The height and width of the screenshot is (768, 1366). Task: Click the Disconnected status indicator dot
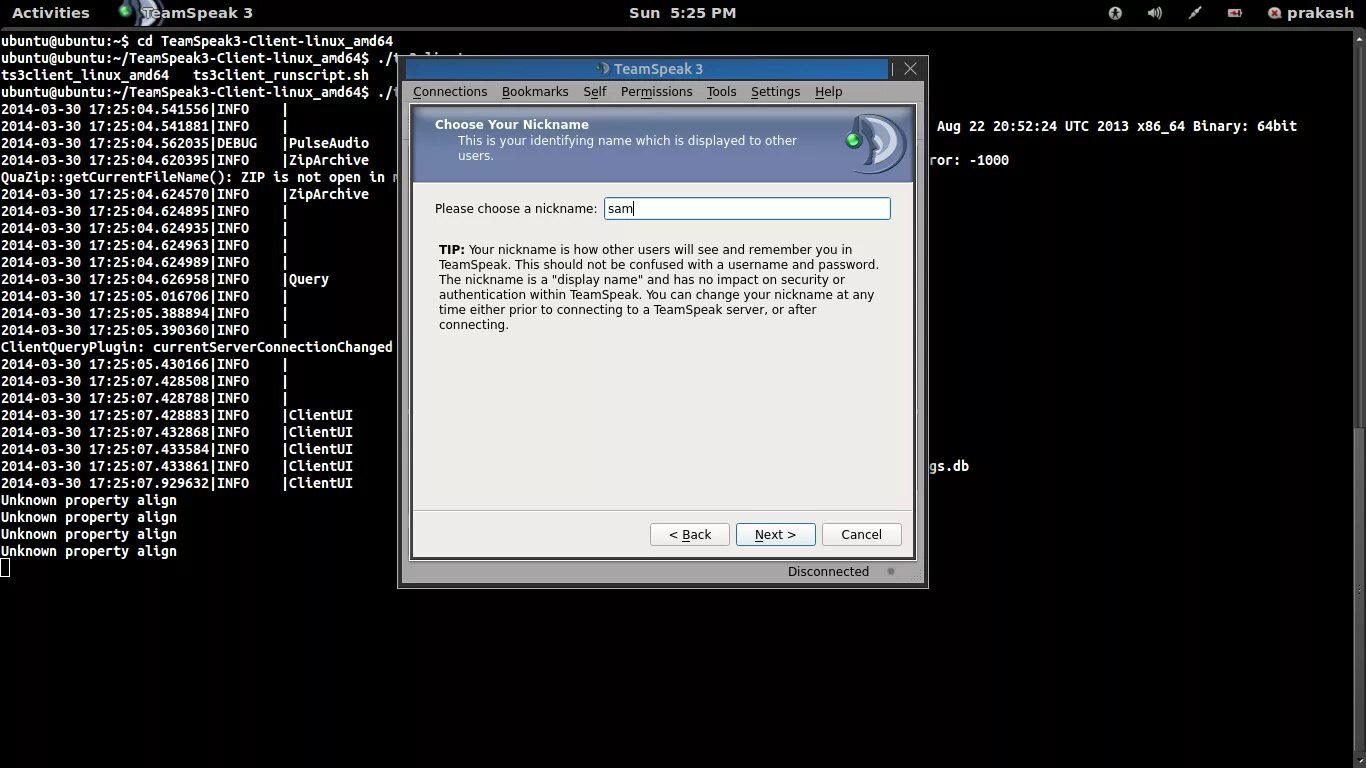(x=891, y=572)
